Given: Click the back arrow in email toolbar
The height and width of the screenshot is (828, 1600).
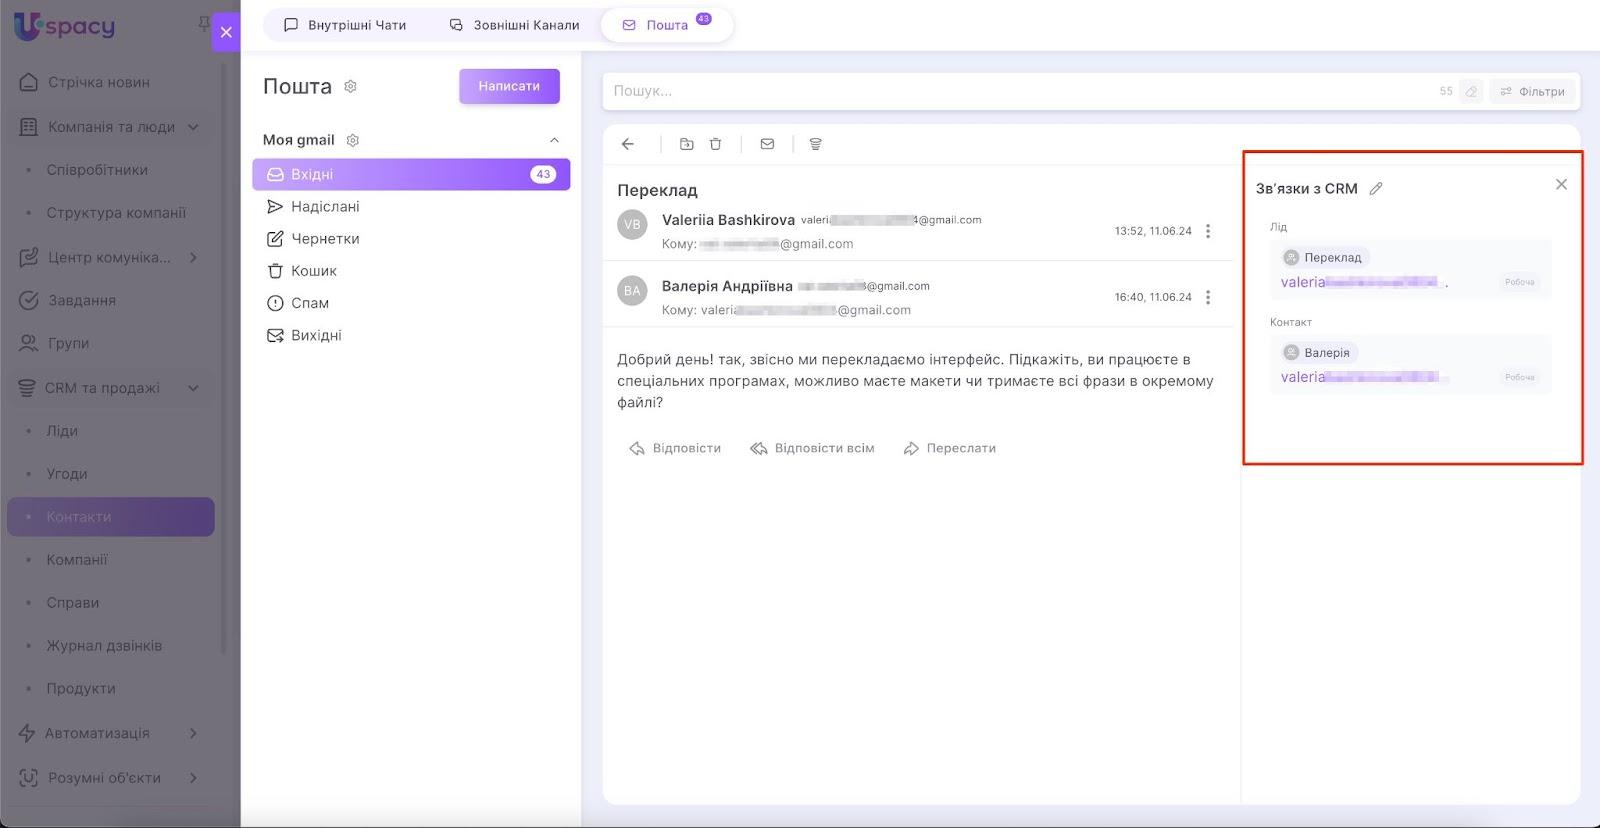Looking at the screenshot, I should 628,144.
